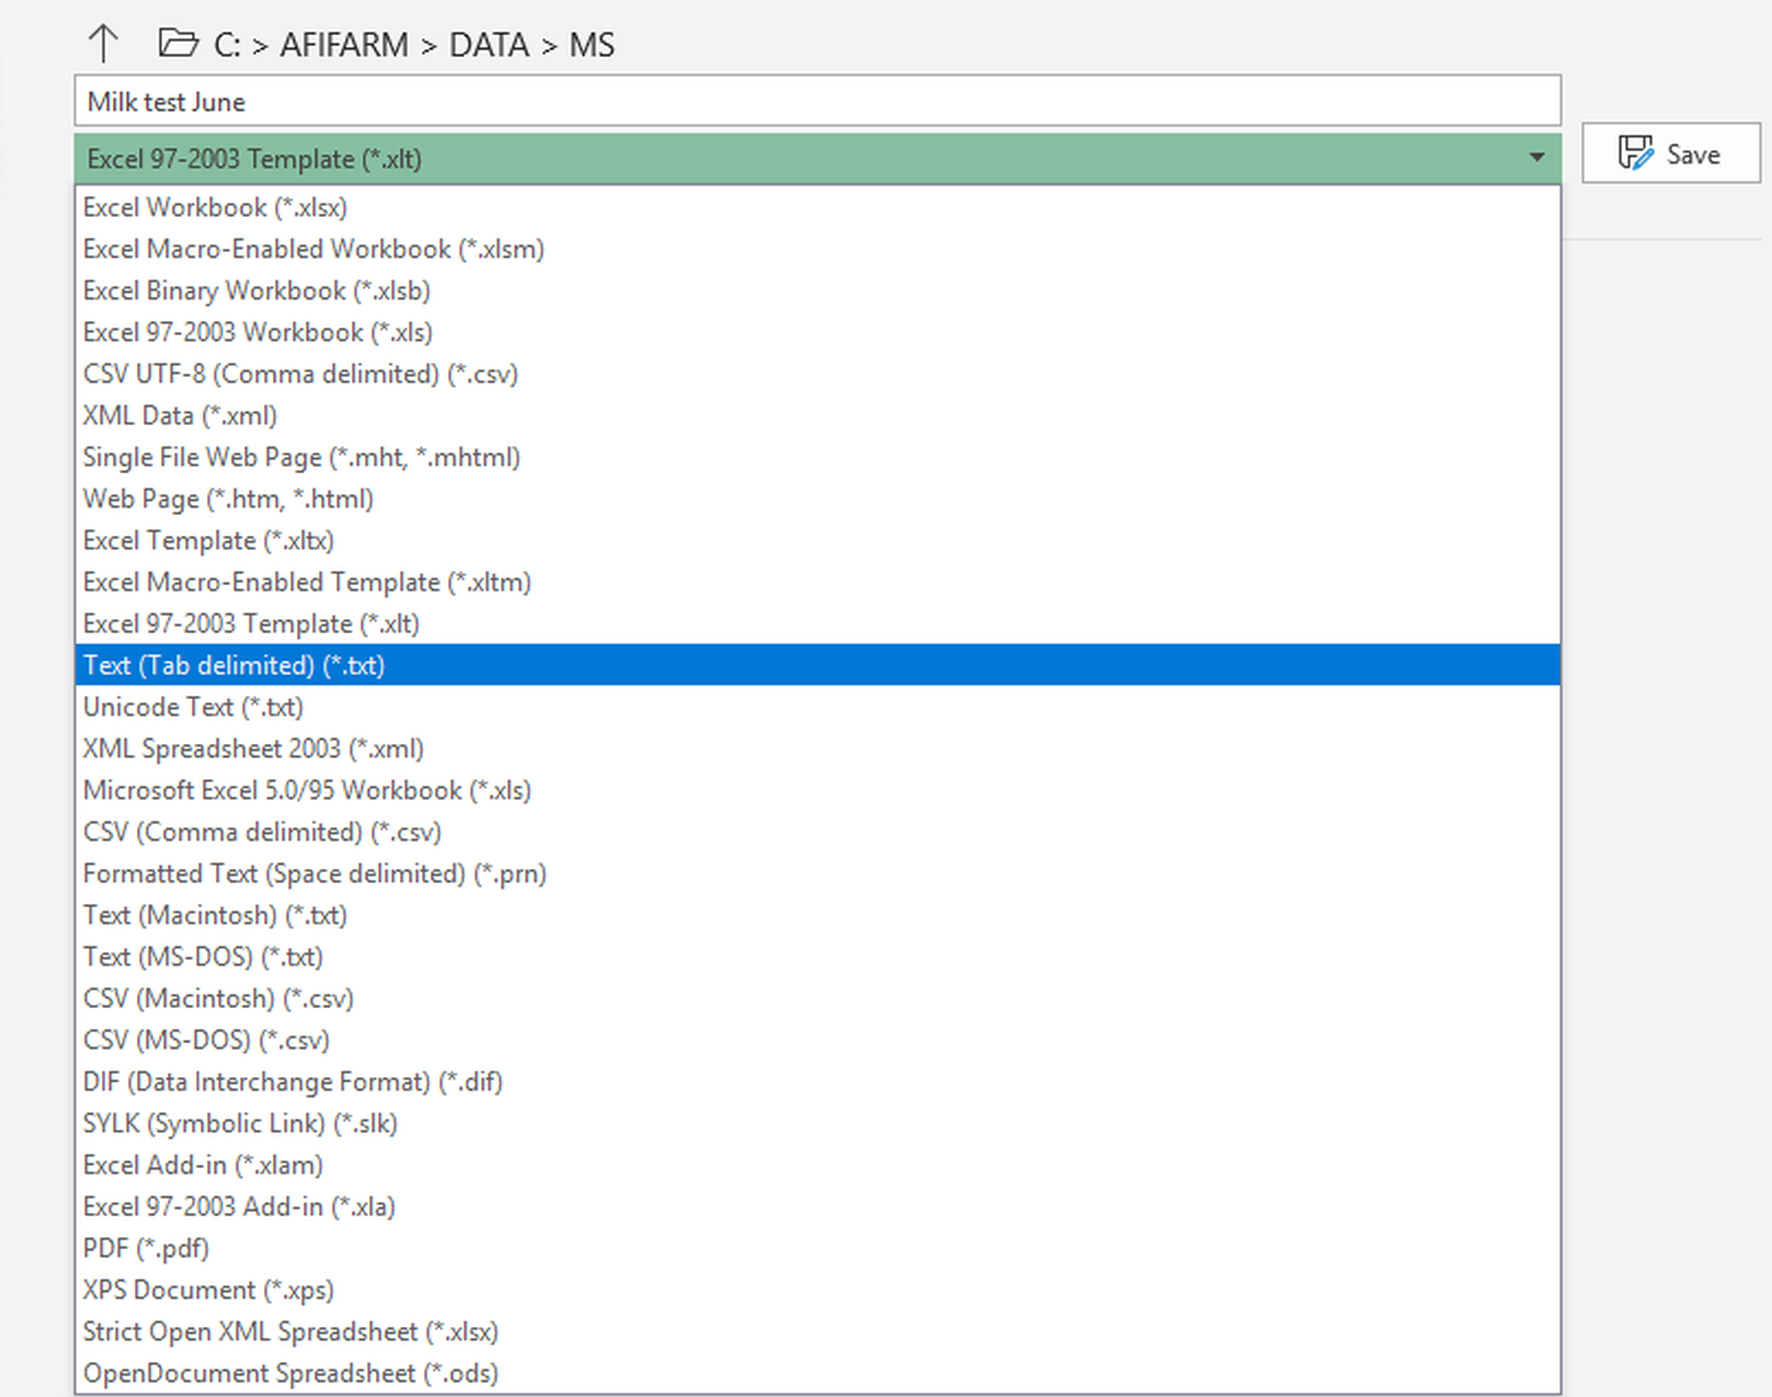The image size is (1772, 1397).
Task: Select XPS Document (*.xps) format
Action: click(208, 1290)
